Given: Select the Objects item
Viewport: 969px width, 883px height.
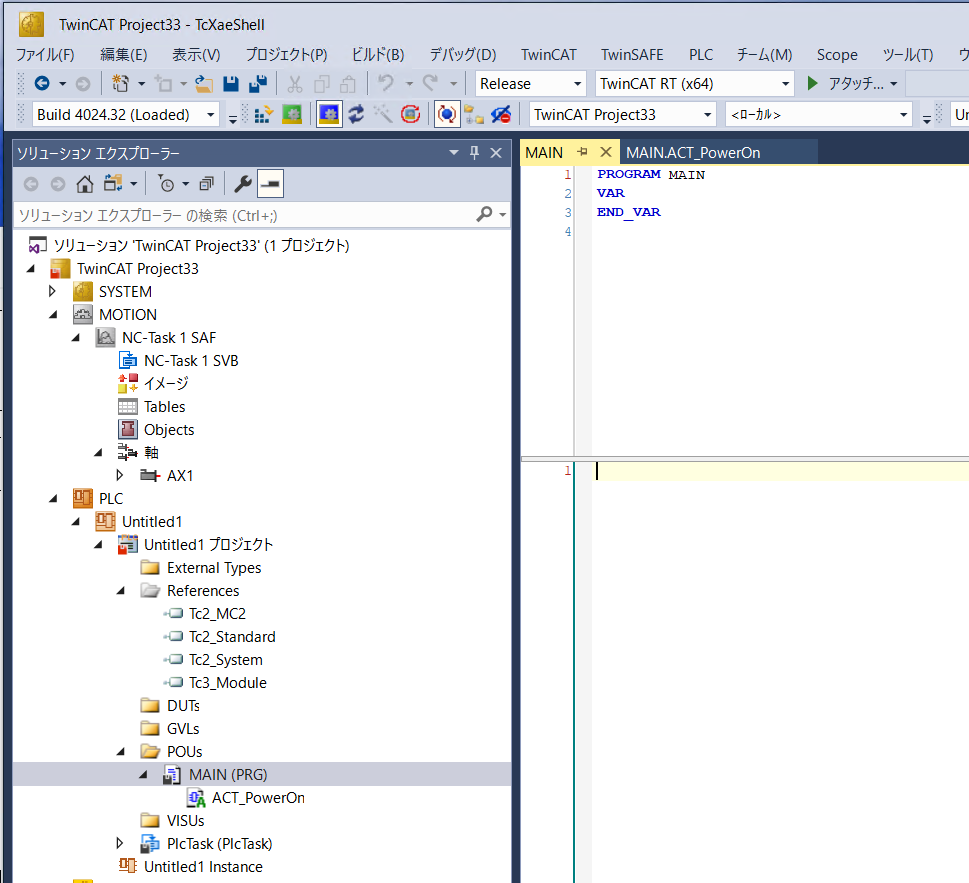Looking at the screenshot, I should 169,429.
